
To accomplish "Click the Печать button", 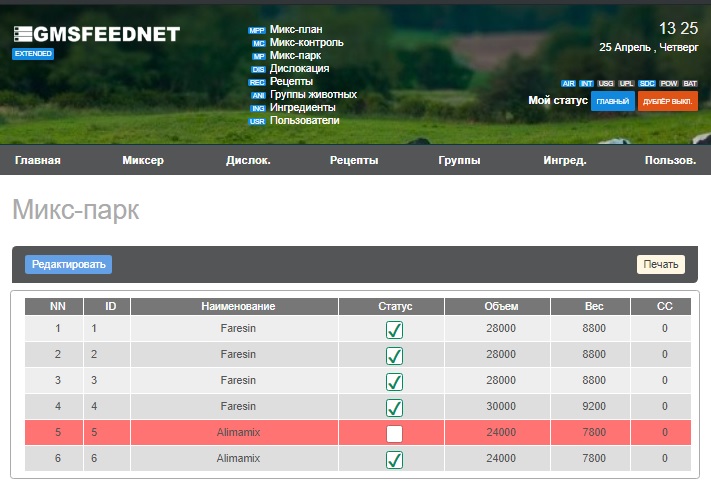I will pyautogui.click(x=661, y=264).
